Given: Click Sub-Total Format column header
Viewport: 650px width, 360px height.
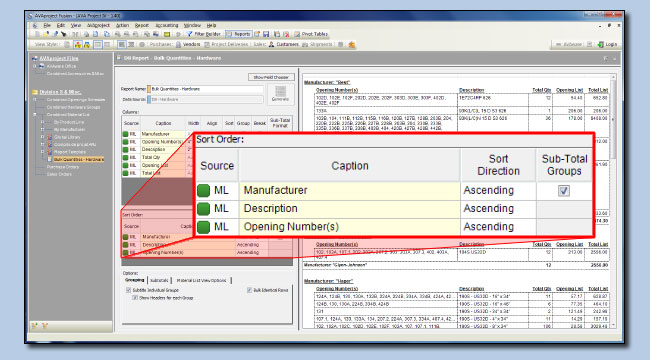Looking at the screenshot, I should pyautogui.click(x=280, y=123).
